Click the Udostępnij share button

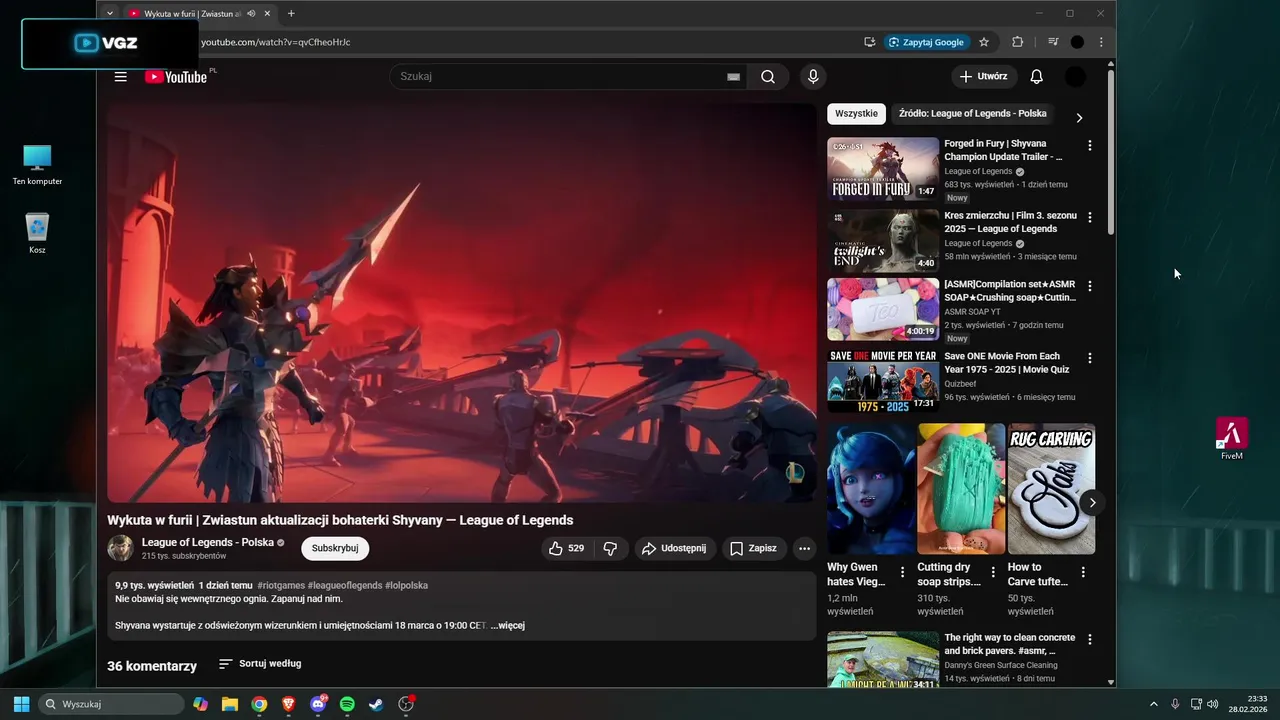pos(674,548)
